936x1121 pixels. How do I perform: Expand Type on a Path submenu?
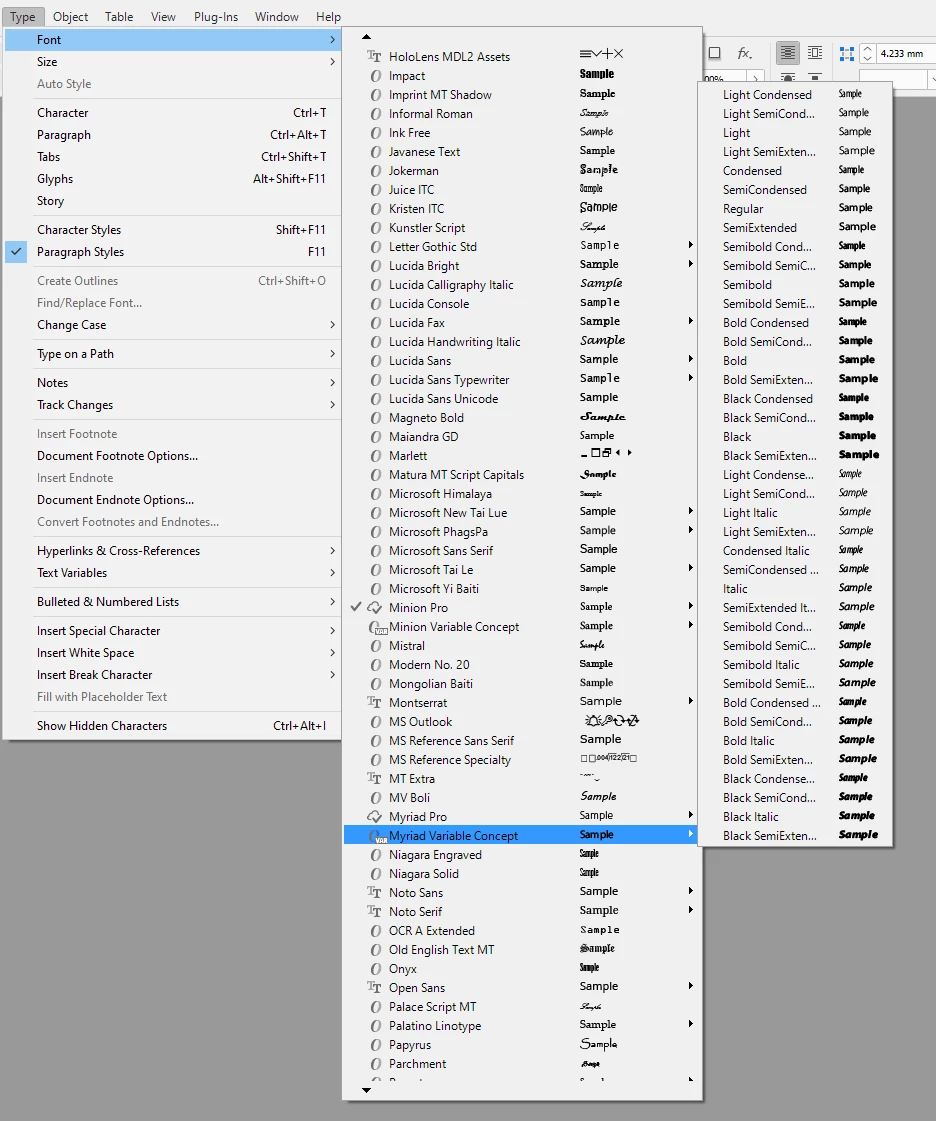coord(172,354)
